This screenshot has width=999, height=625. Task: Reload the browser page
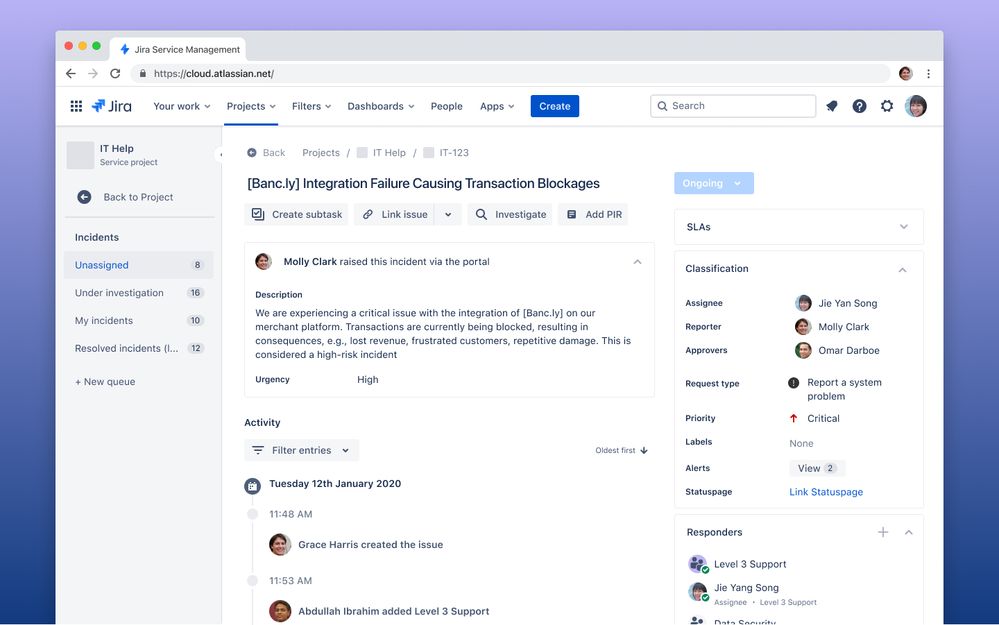[115, 74]
